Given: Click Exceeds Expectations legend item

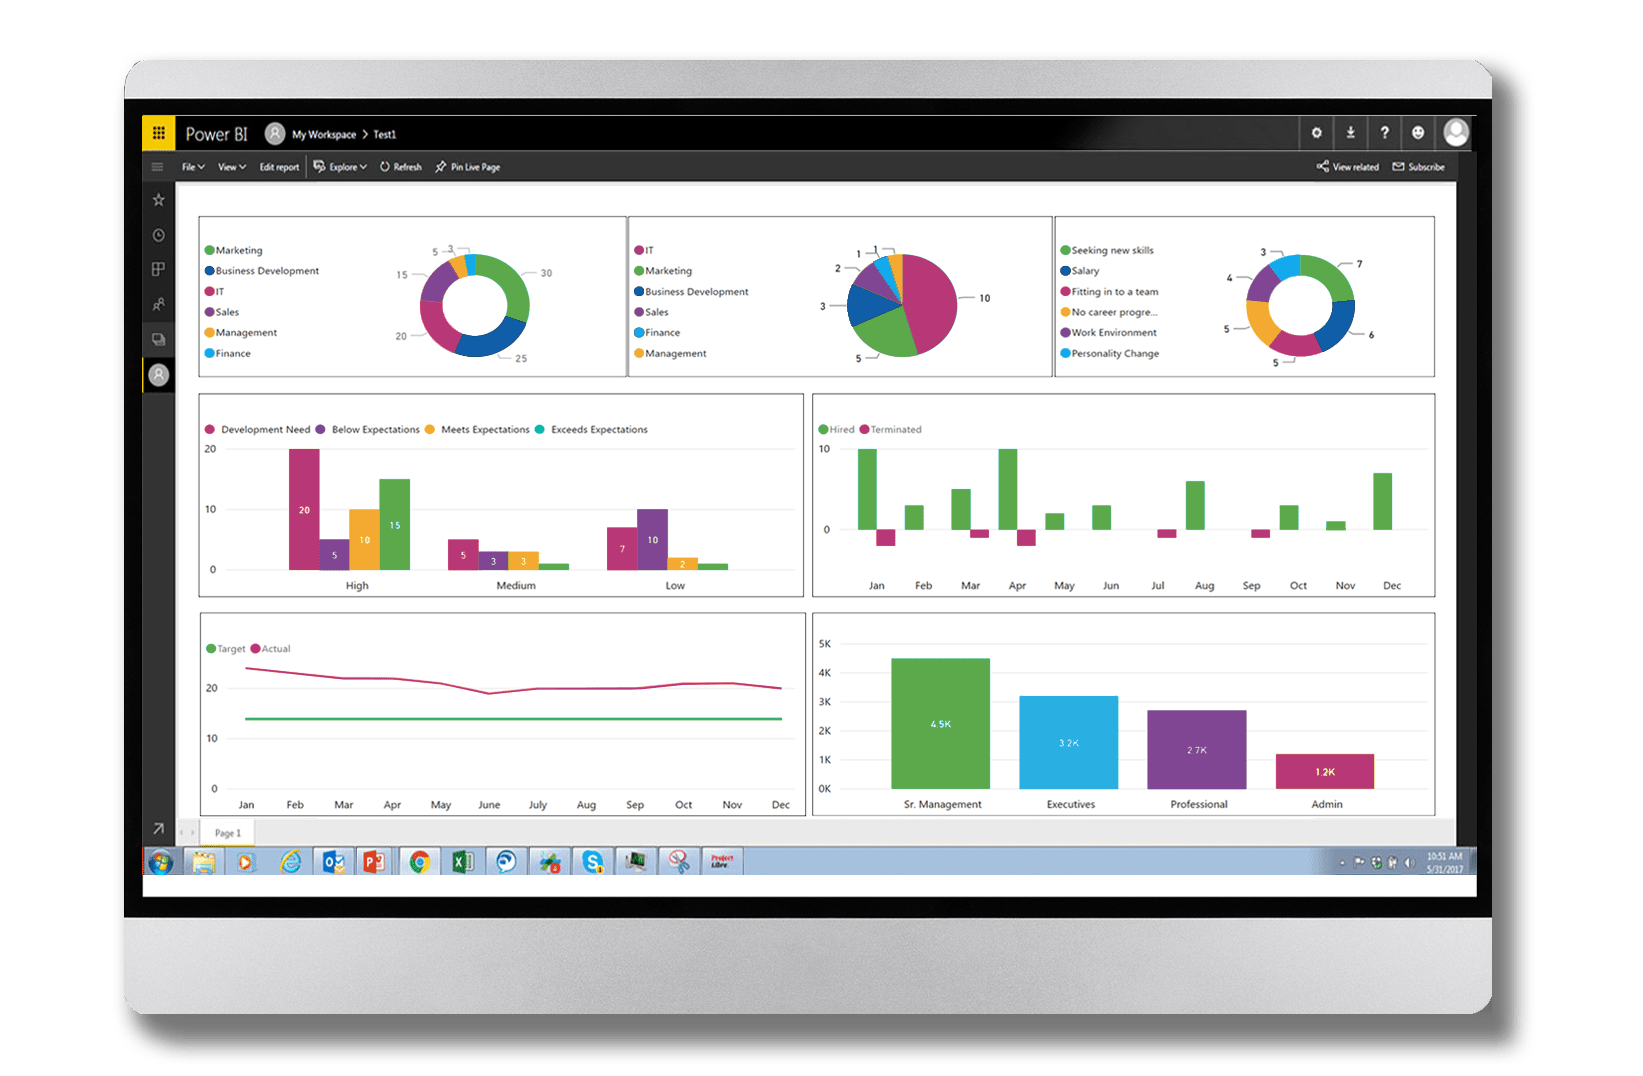Looking at the screenshot, I should 591,430.
